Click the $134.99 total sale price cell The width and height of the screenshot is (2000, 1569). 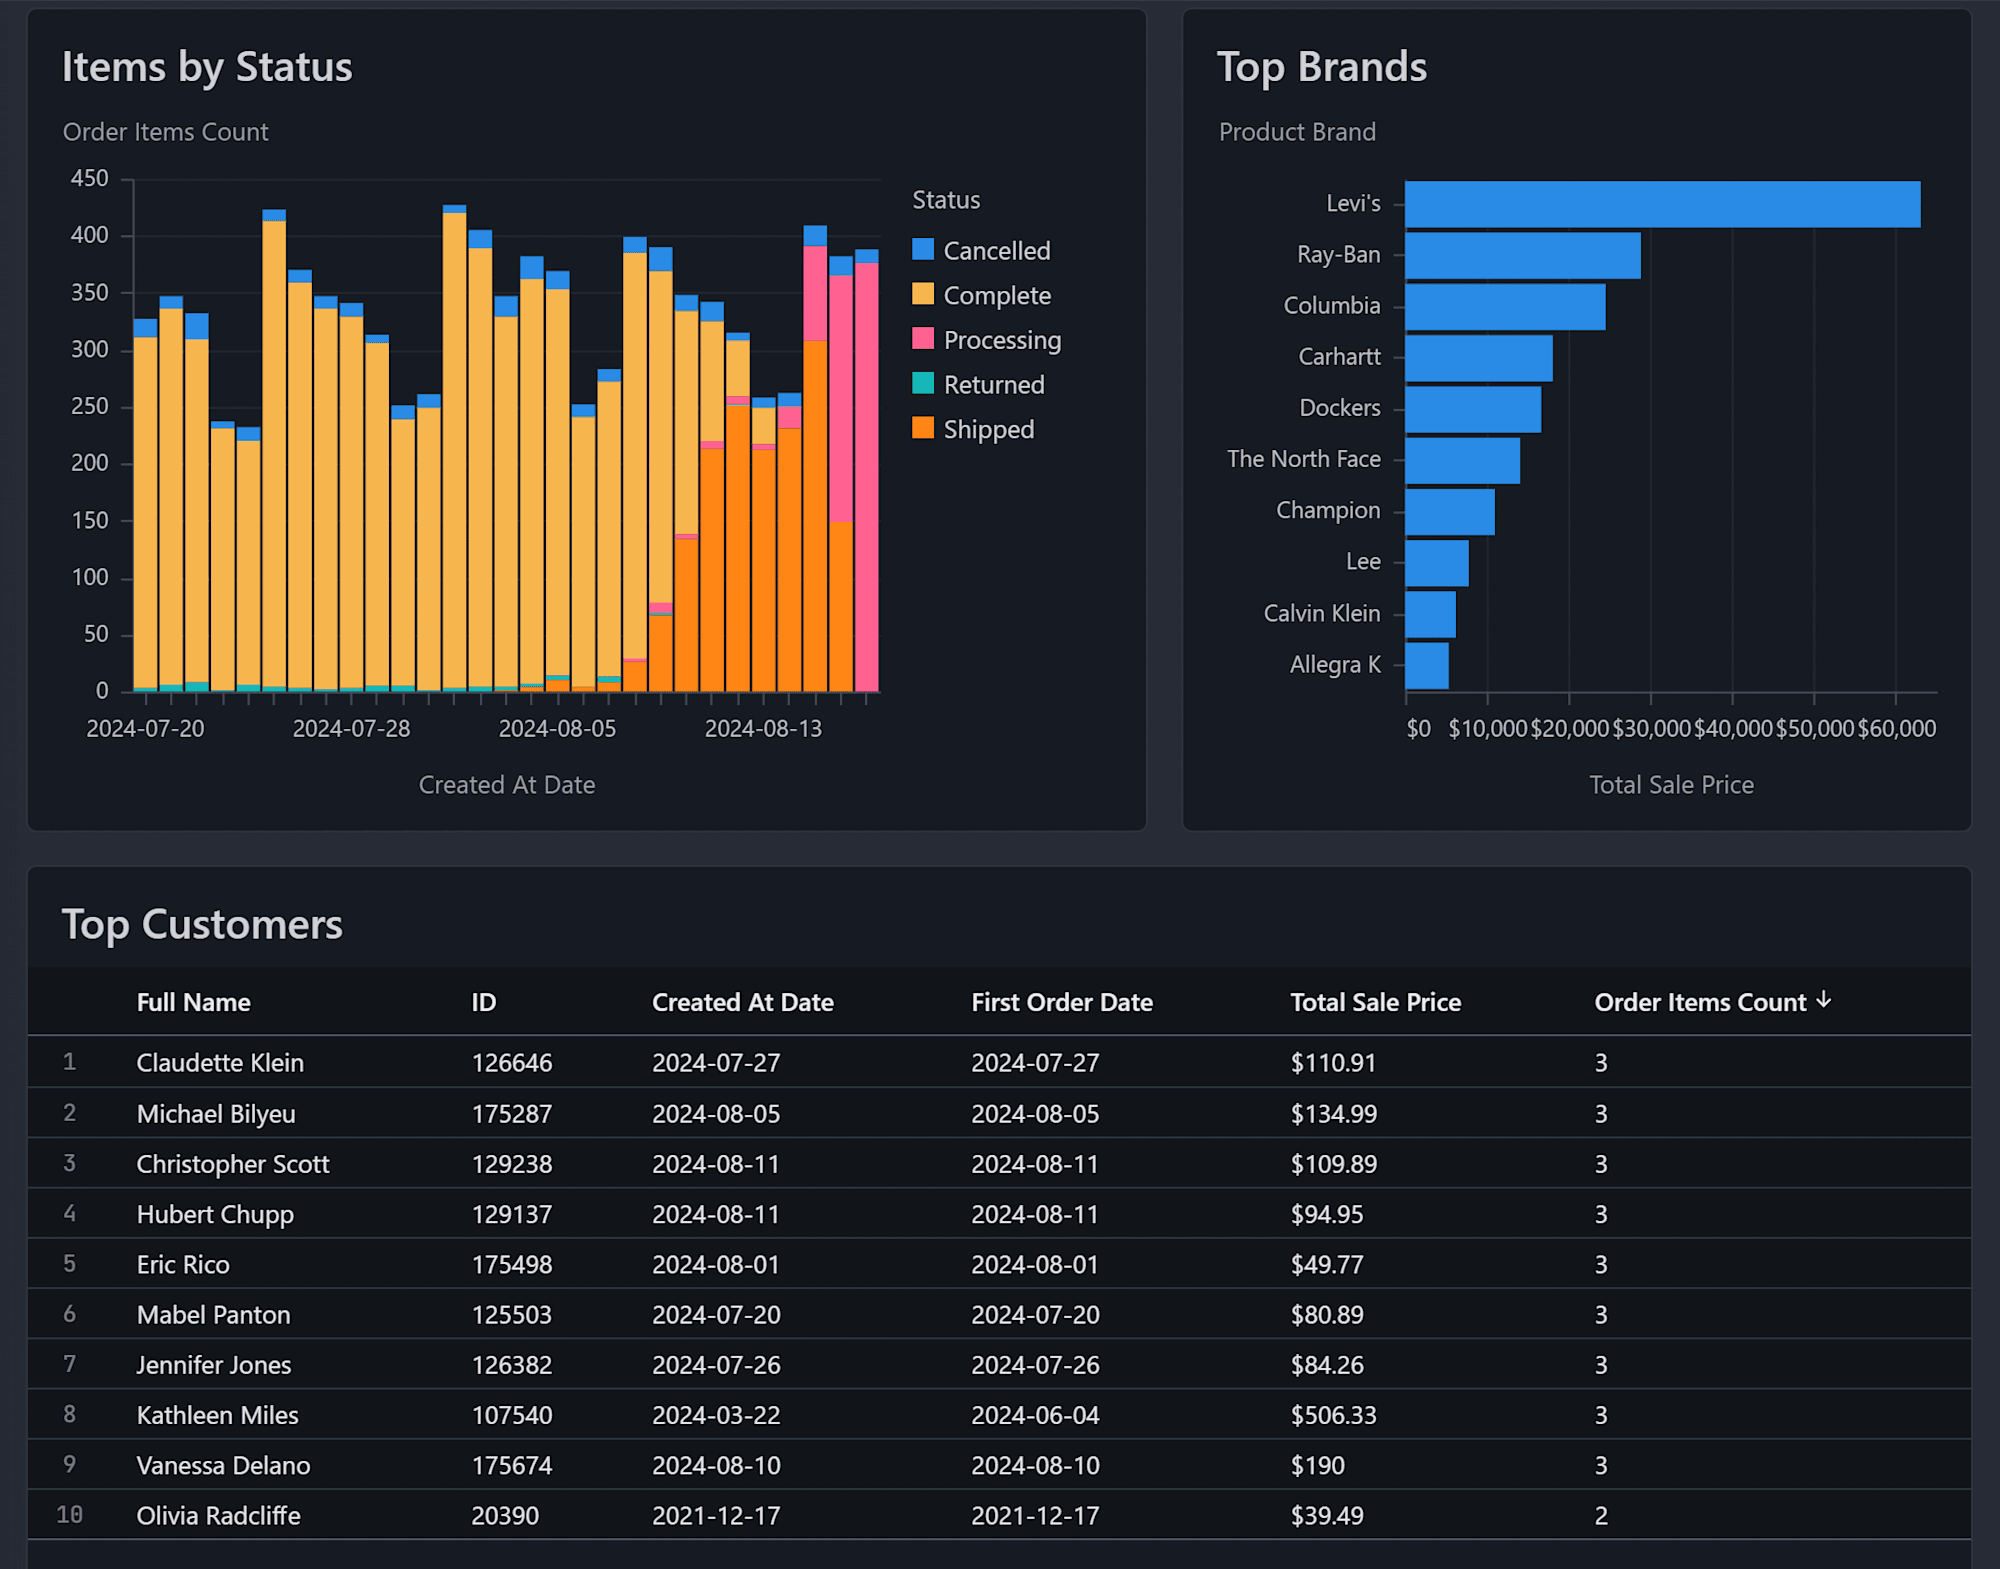[1333, 1113]
